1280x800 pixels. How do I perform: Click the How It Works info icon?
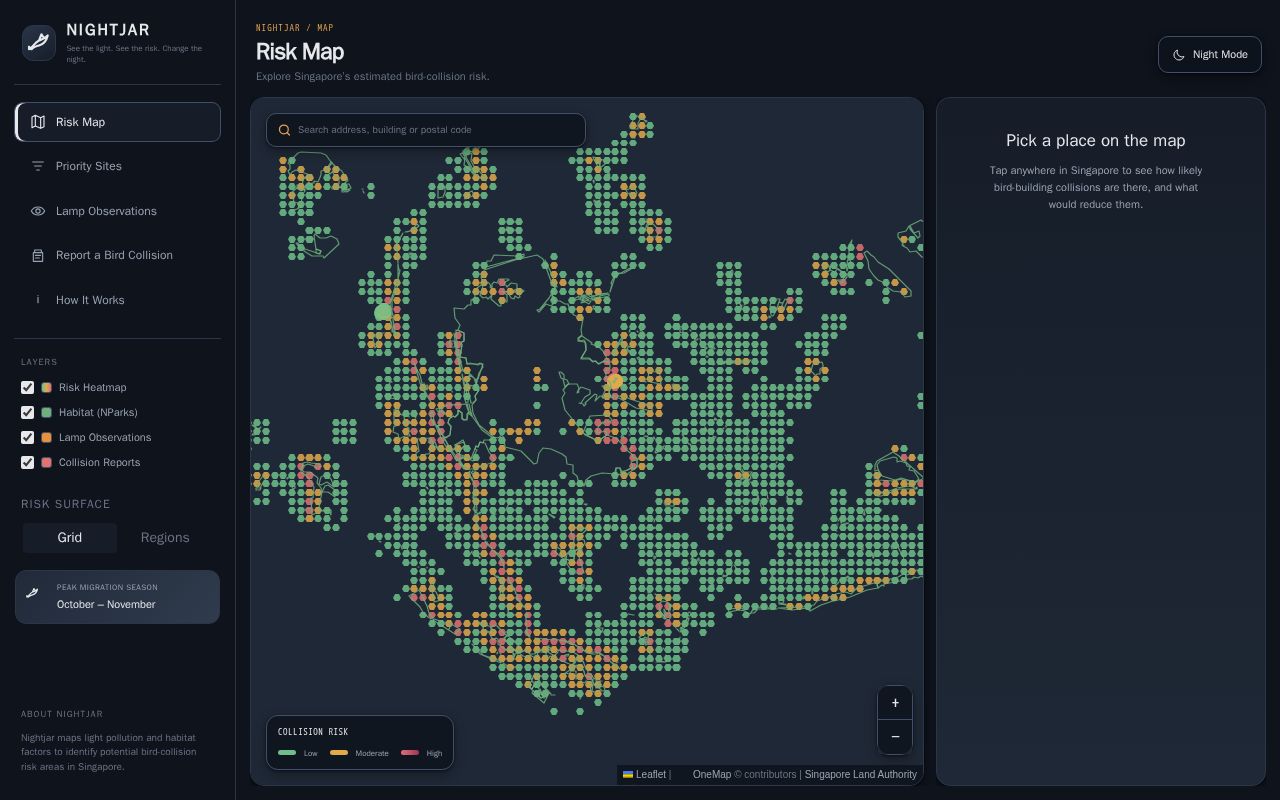coord(38,300)
